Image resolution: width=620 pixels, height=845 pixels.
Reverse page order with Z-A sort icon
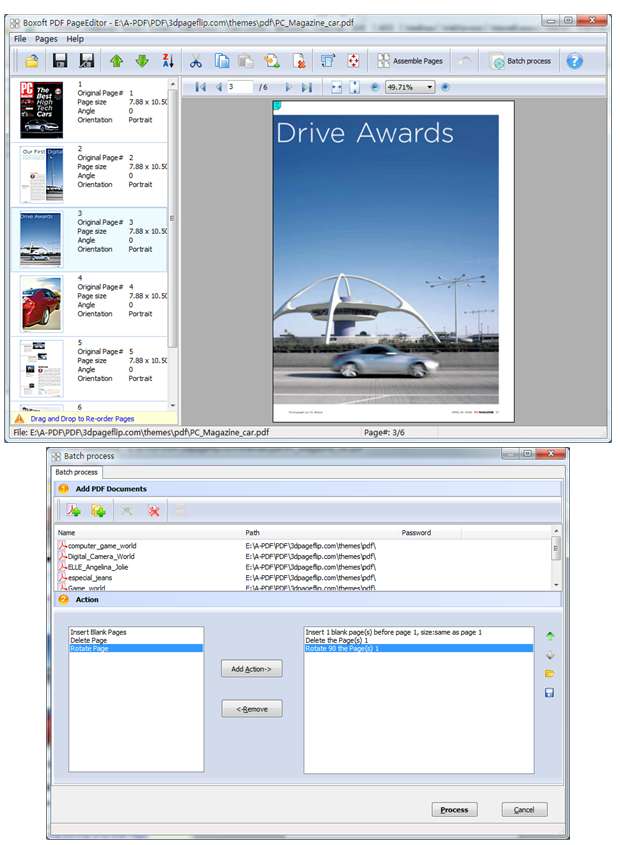tap(168, 61)
